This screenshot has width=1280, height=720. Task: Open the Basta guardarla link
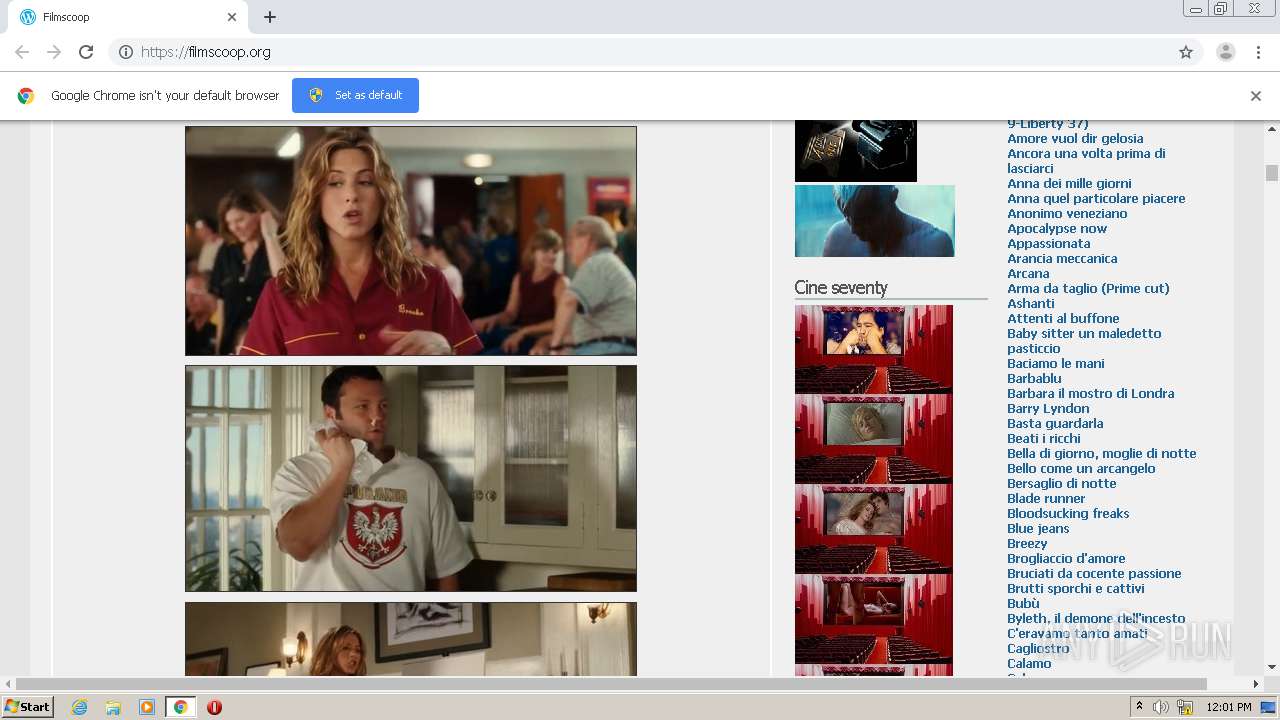[1055, 424]
